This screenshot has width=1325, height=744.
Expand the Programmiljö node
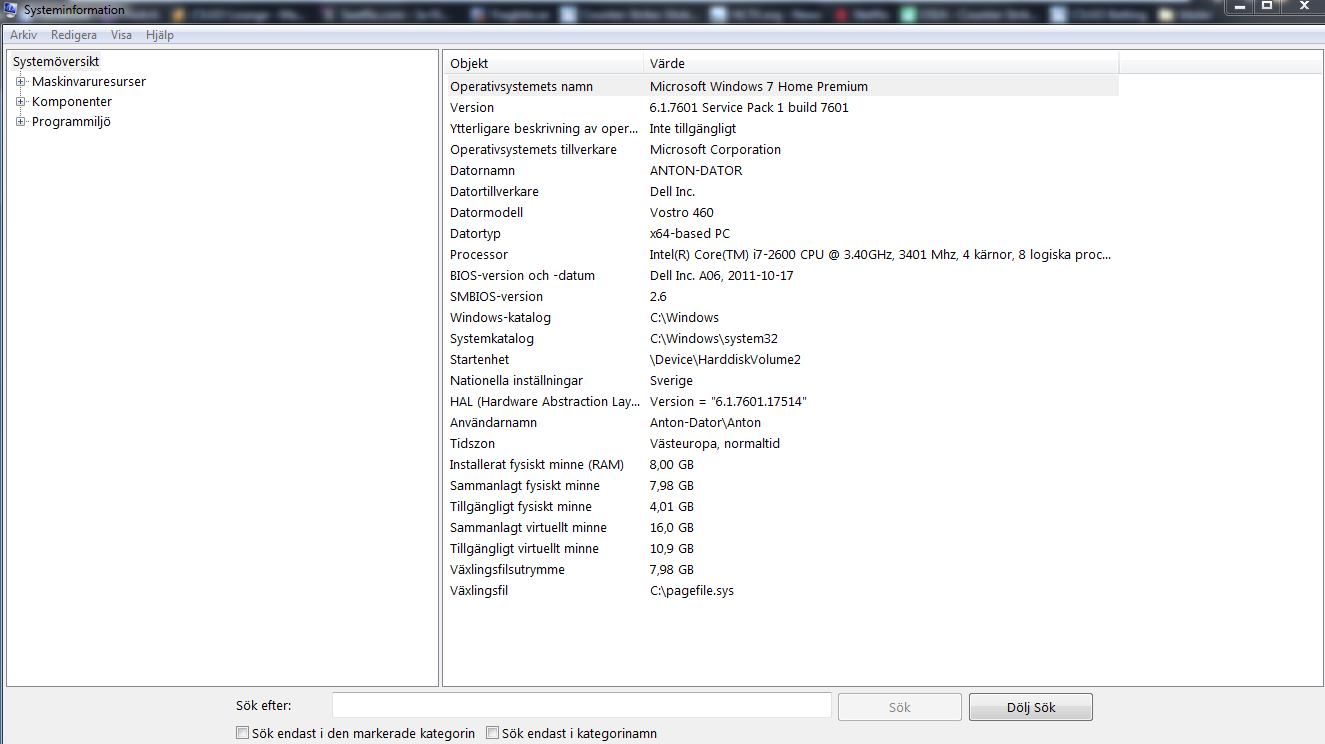[20, 122]
